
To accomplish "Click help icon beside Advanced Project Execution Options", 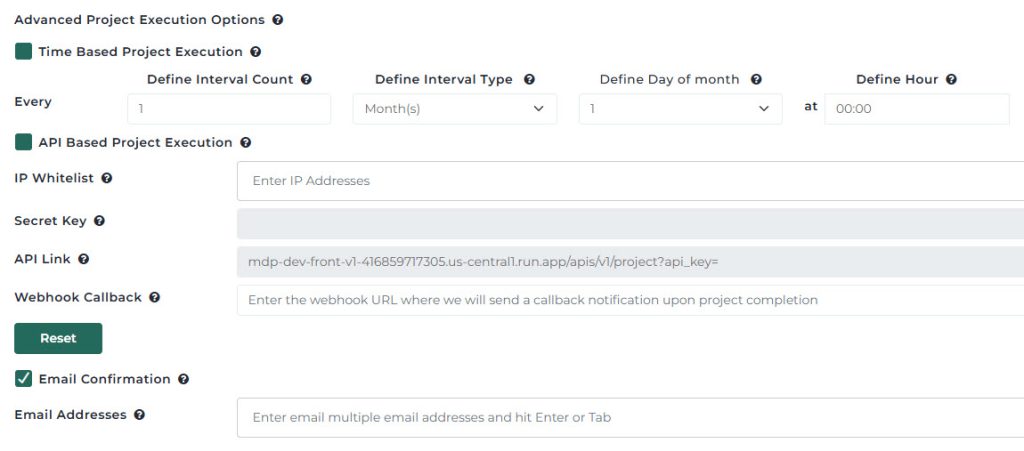I will (x=278, y=20).
